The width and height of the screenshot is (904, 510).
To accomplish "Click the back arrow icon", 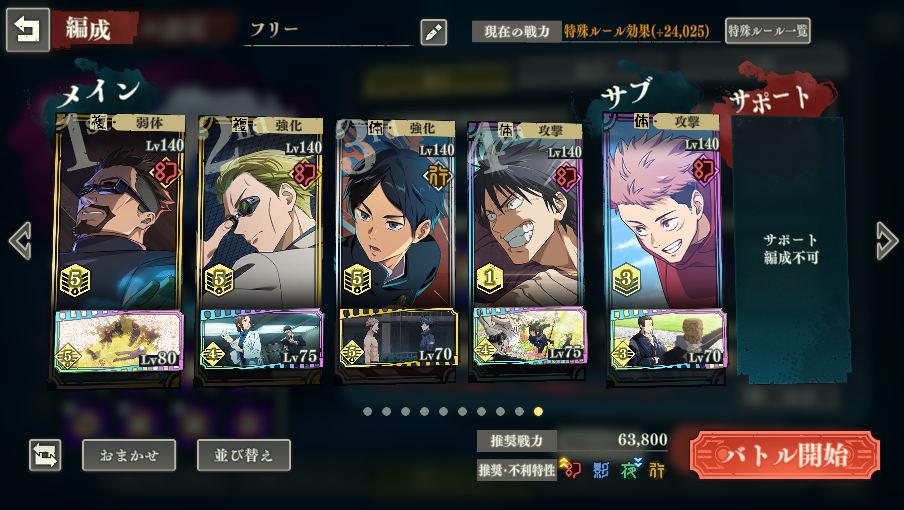I will coord(28,30).
